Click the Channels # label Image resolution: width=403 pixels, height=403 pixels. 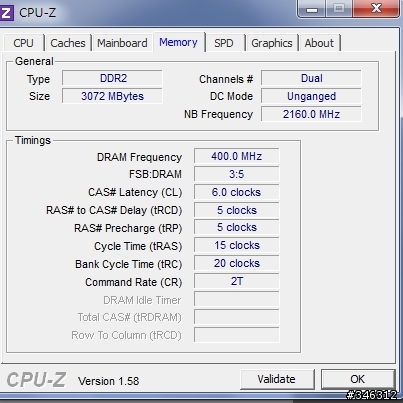pos(226,79)
